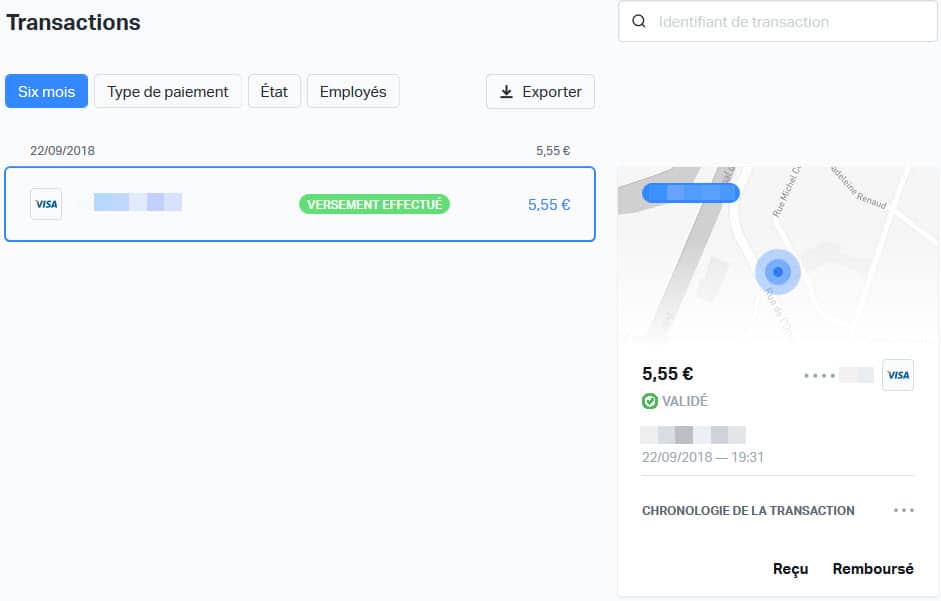Click the download icon on Exporter
Image resolution: width=941 pixels, height=601 pixels.
[x=506, y=92]
